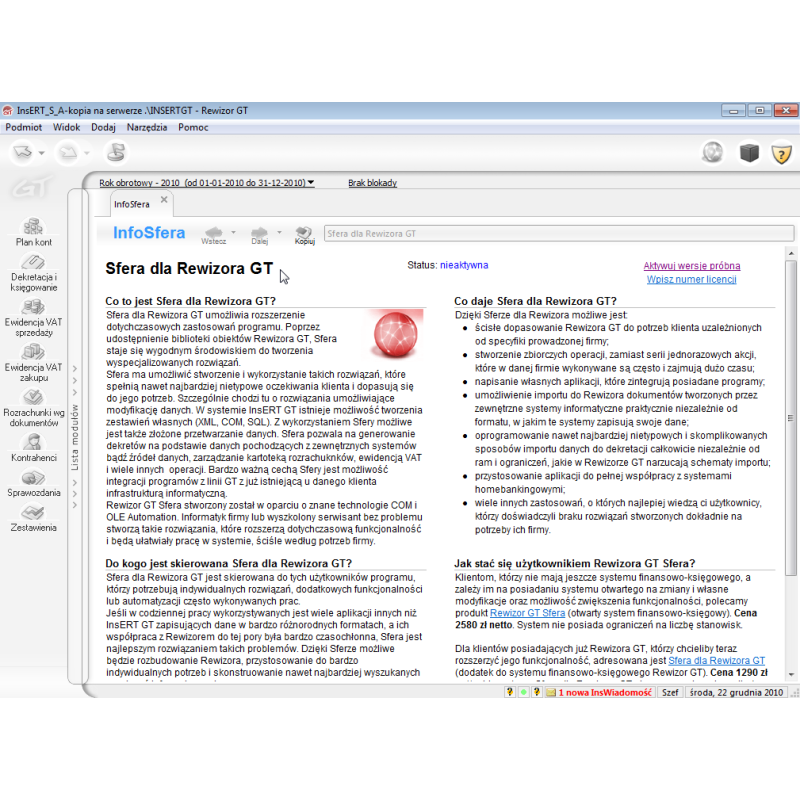Open the Kontrahenci module
This screenshot has height=800, width=800.
click(x=33, y=448)
